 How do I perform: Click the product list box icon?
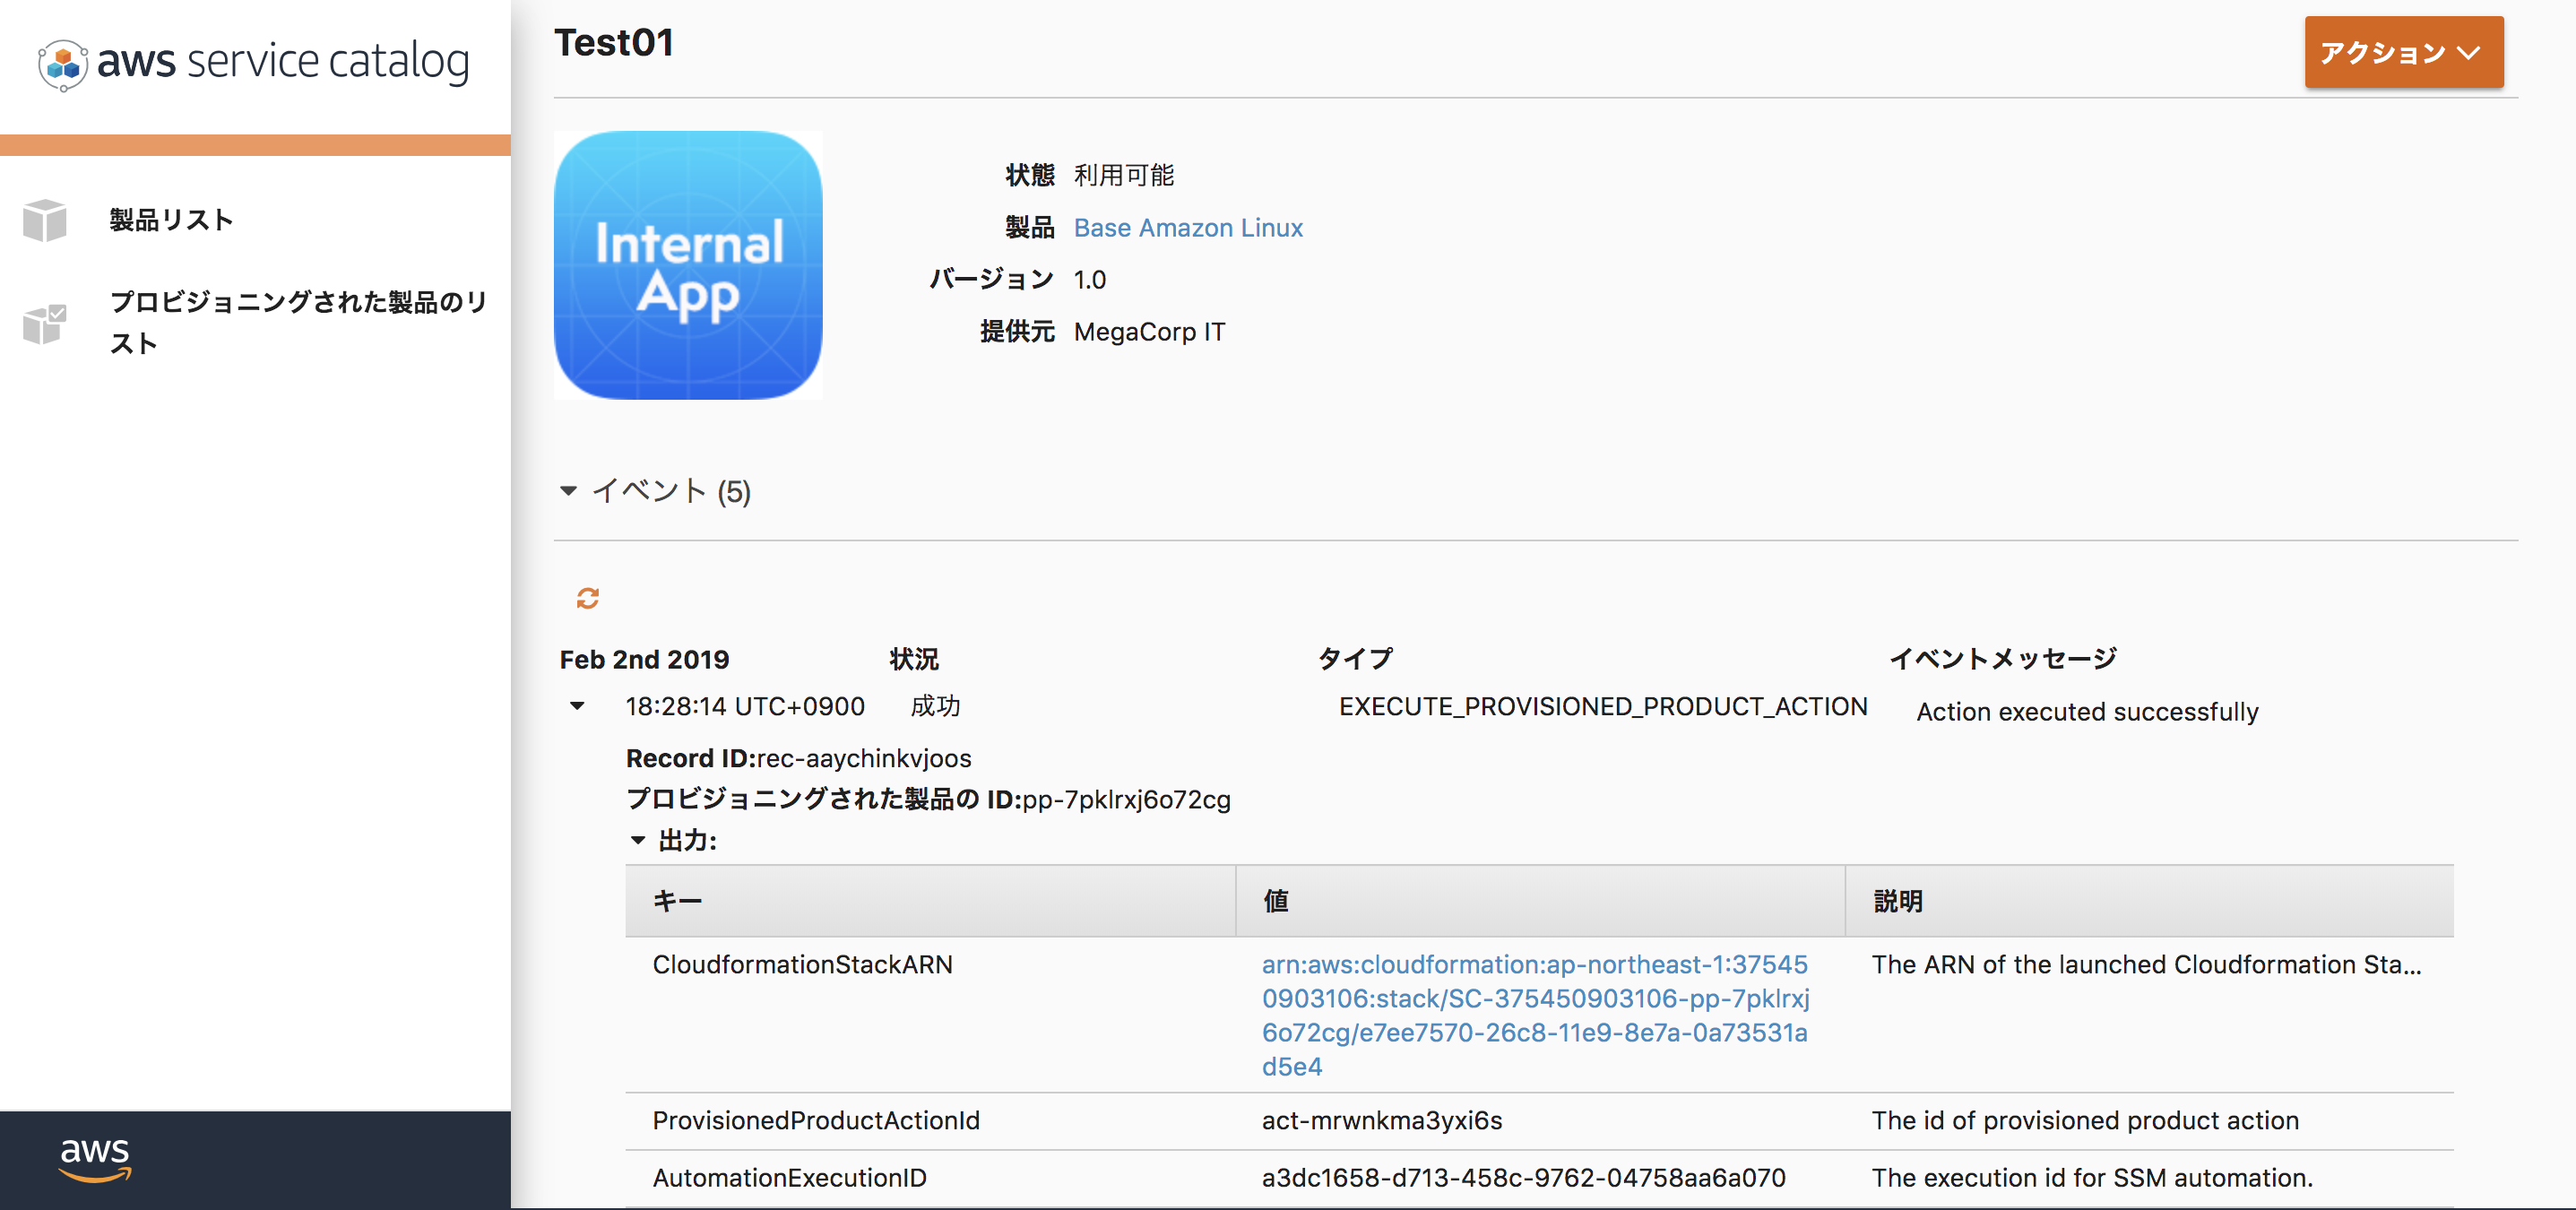45,220
